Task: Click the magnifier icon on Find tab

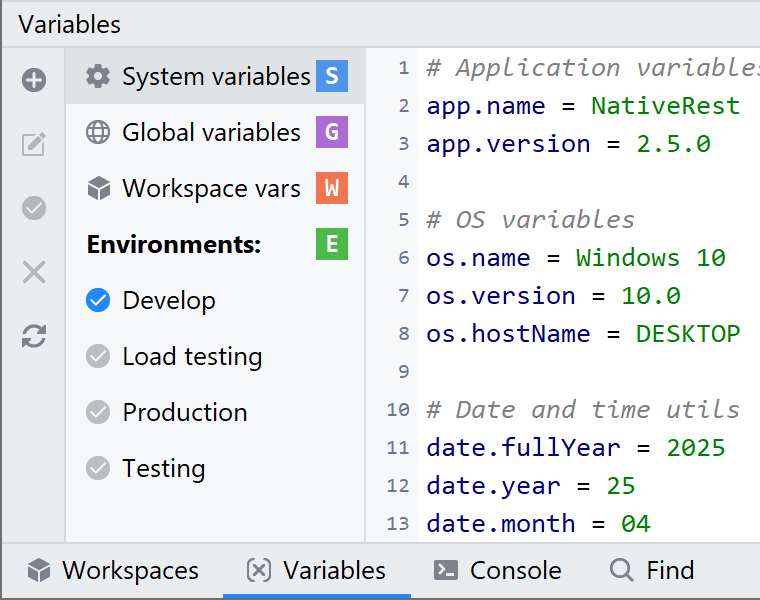Action: tap(622, 570)
